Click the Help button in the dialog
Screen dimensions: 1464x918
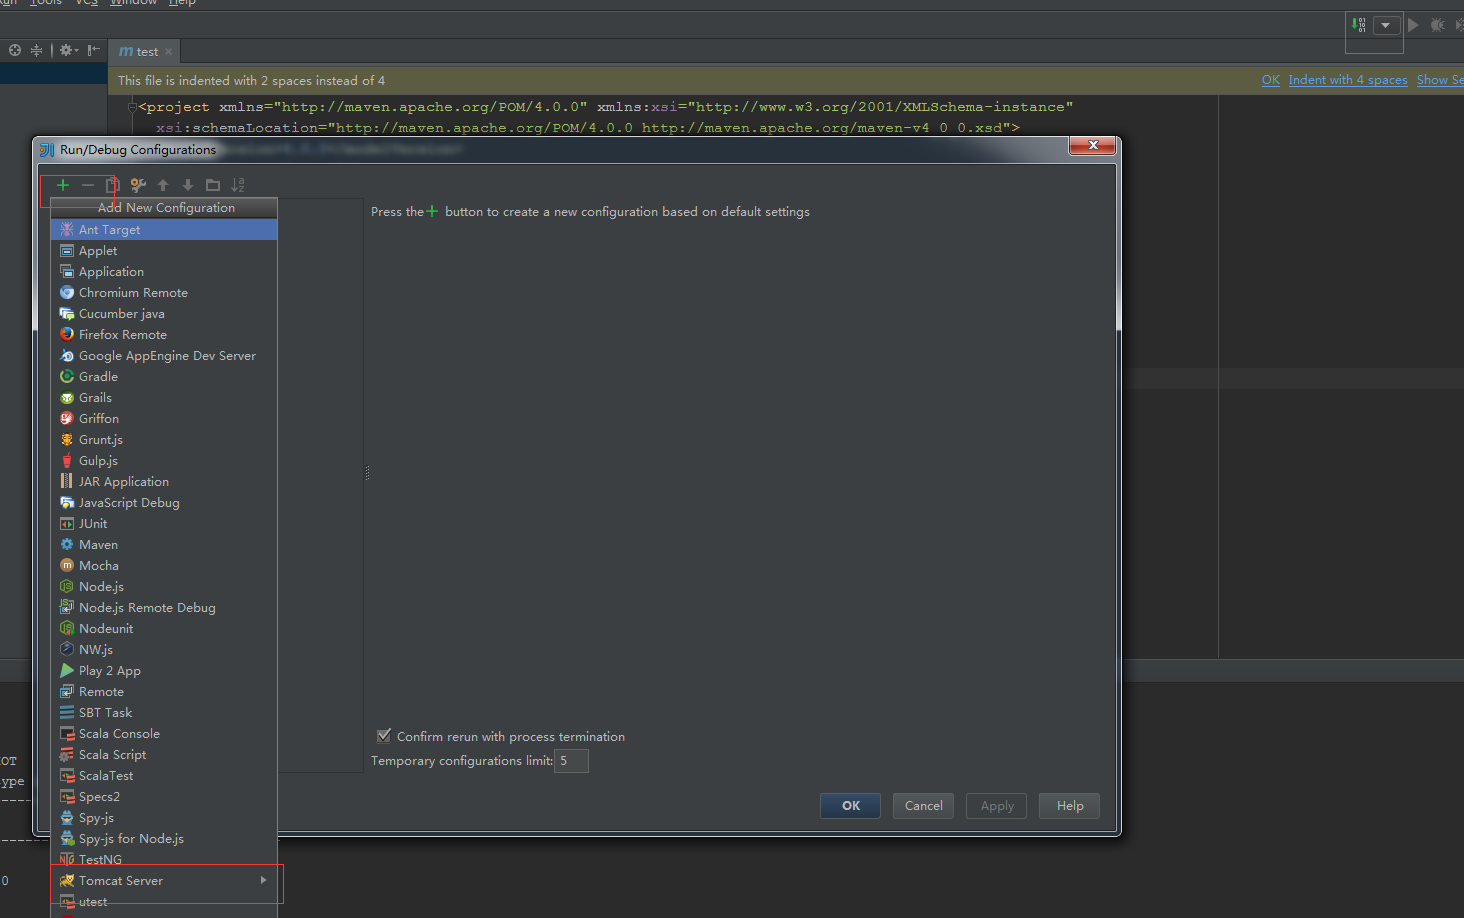pyautogui.click(x=1070, y=806)
